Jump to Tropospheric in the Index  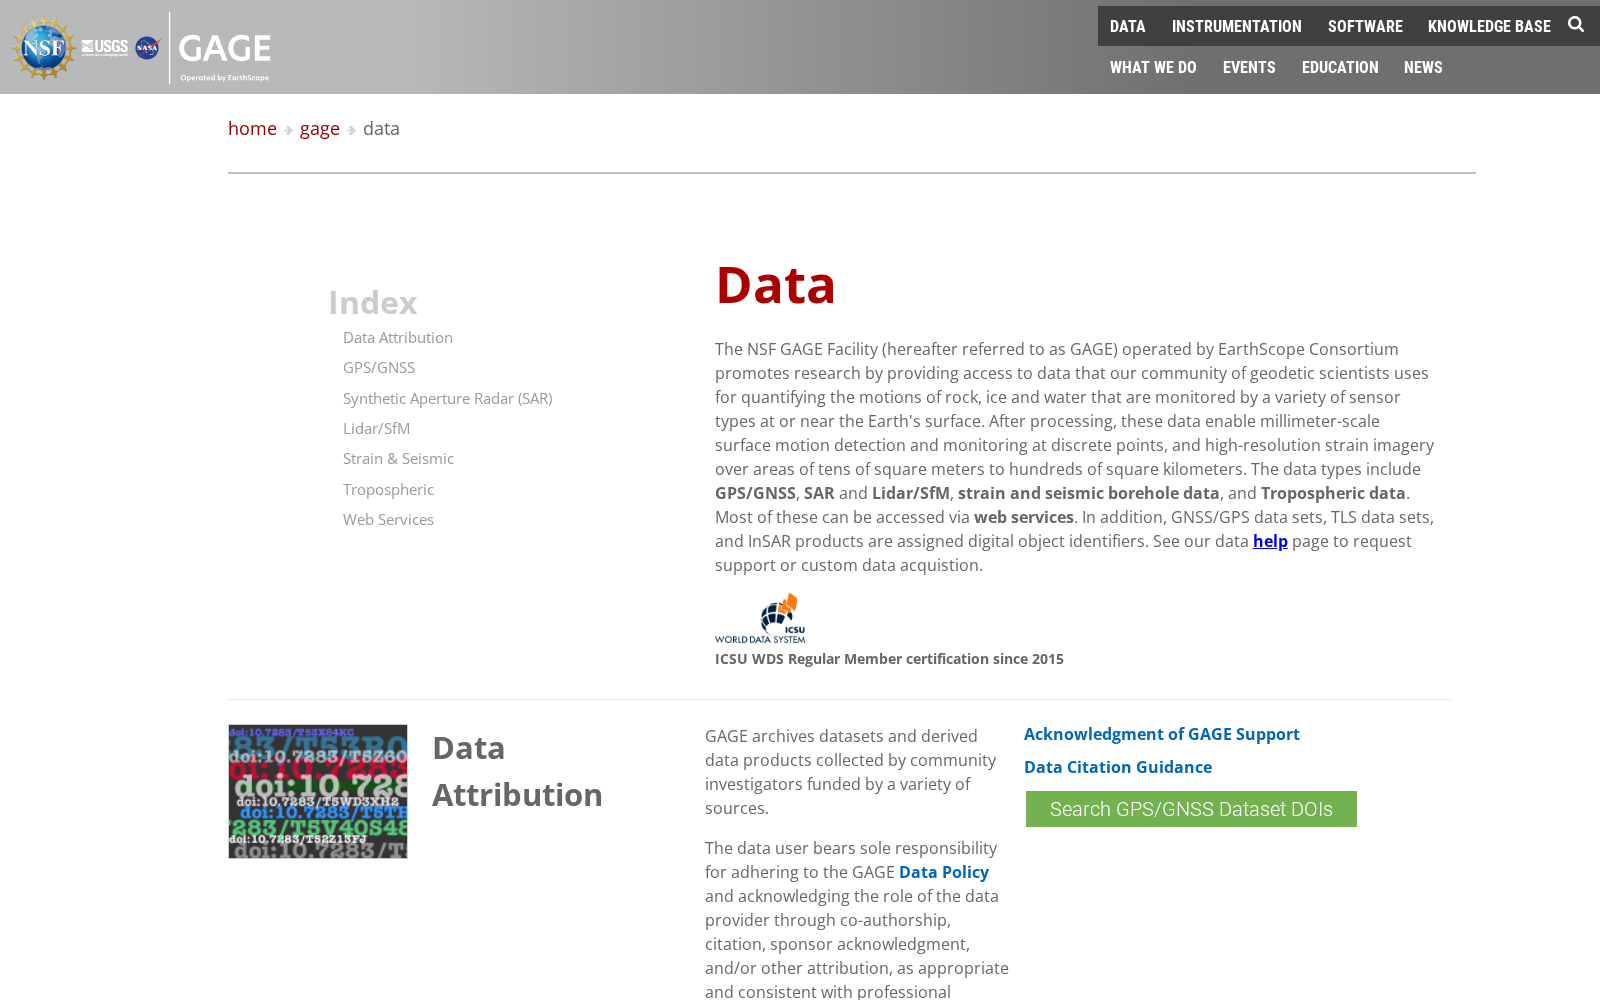click(388, 490)
